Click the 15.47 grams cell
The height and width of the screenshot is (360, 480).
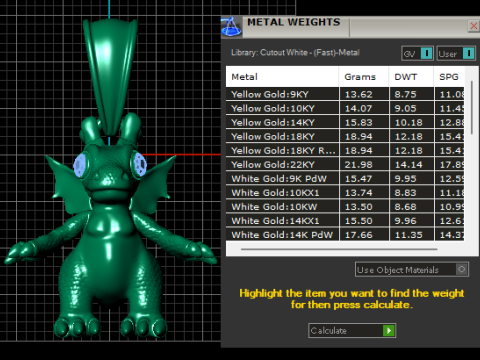click(364, 179)
